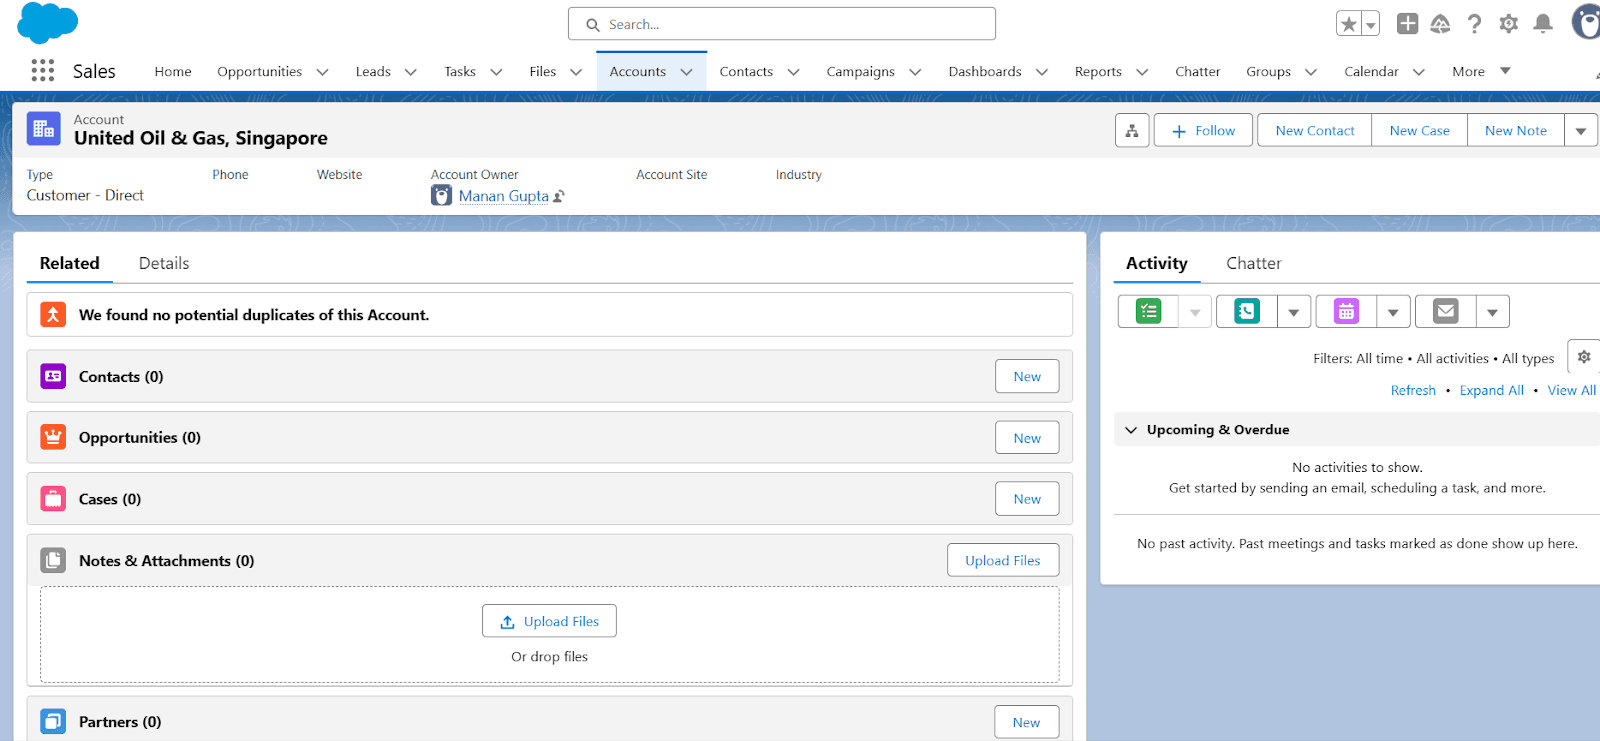Open the App Launcher grid icon

pos(42,70)
